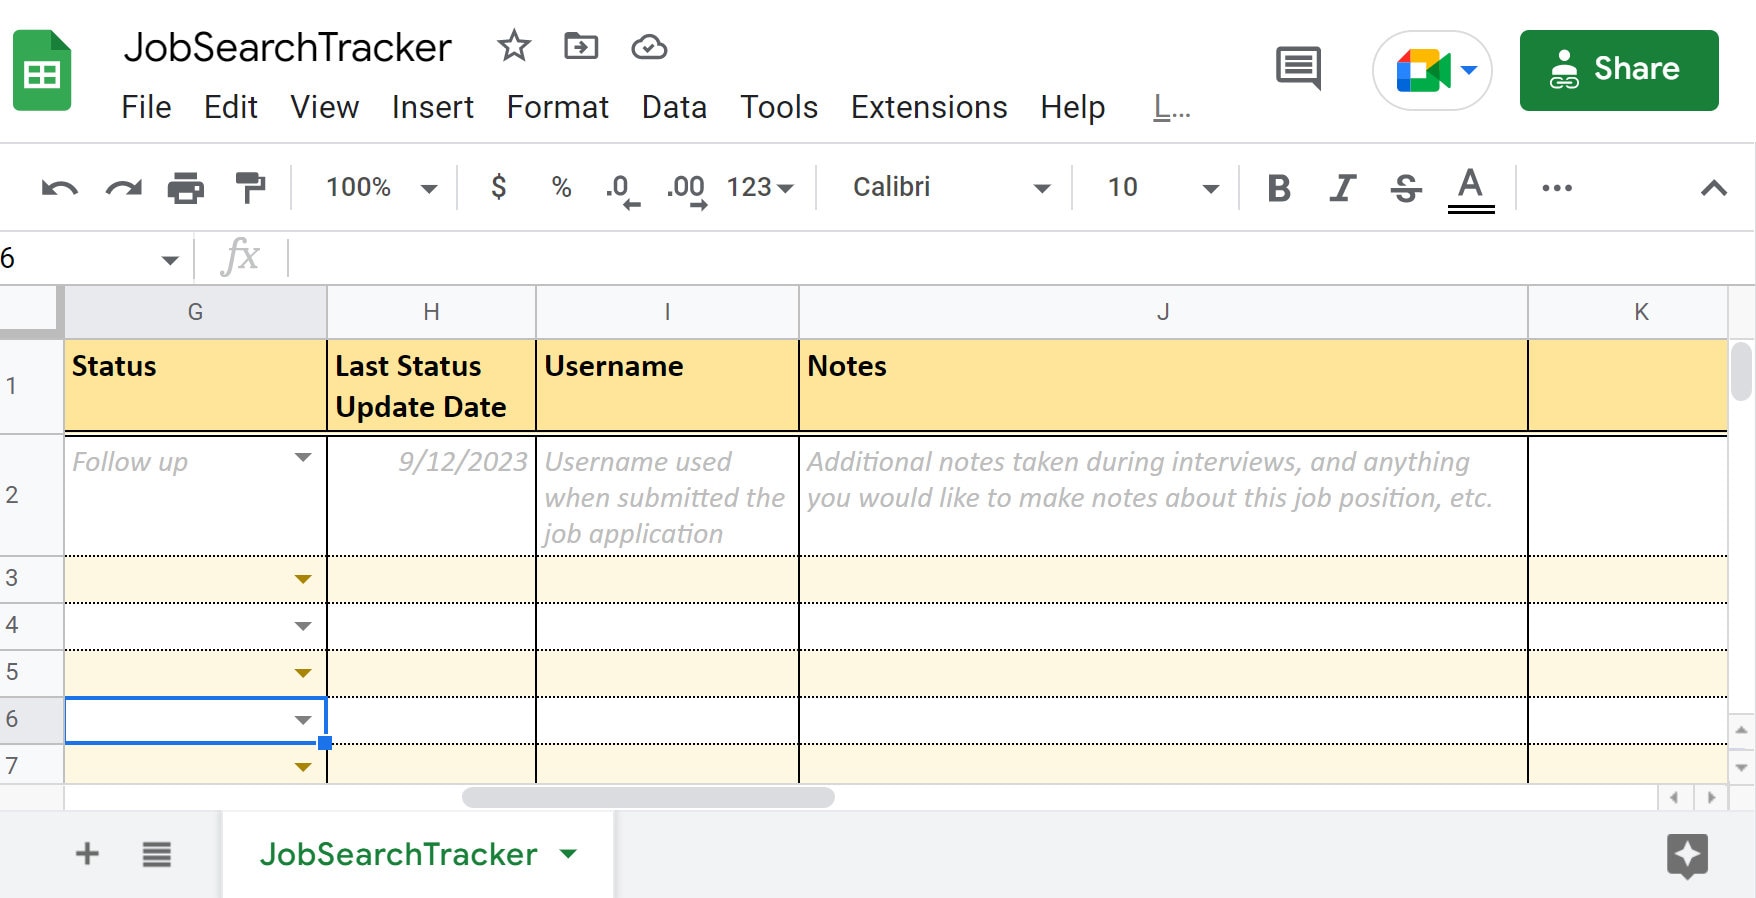Open the 123 number format dropdown
The image size is (1756, 898).
point(760,187)
